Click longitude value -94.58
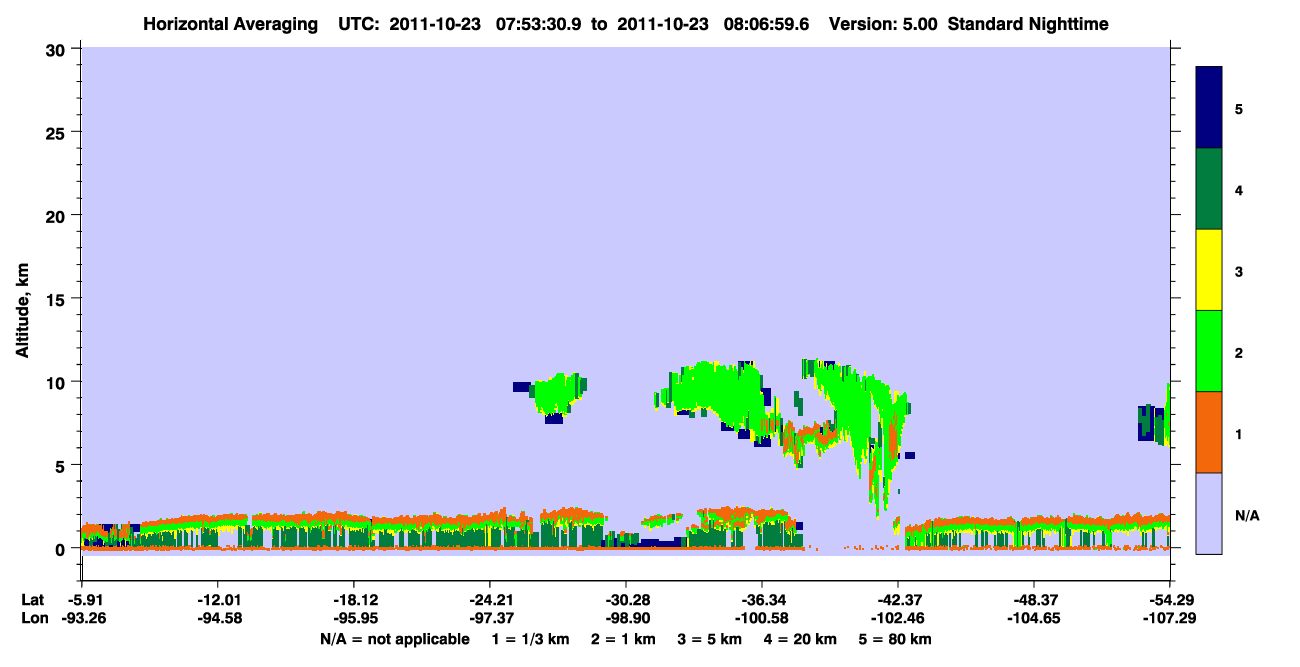 click(217, 619)
